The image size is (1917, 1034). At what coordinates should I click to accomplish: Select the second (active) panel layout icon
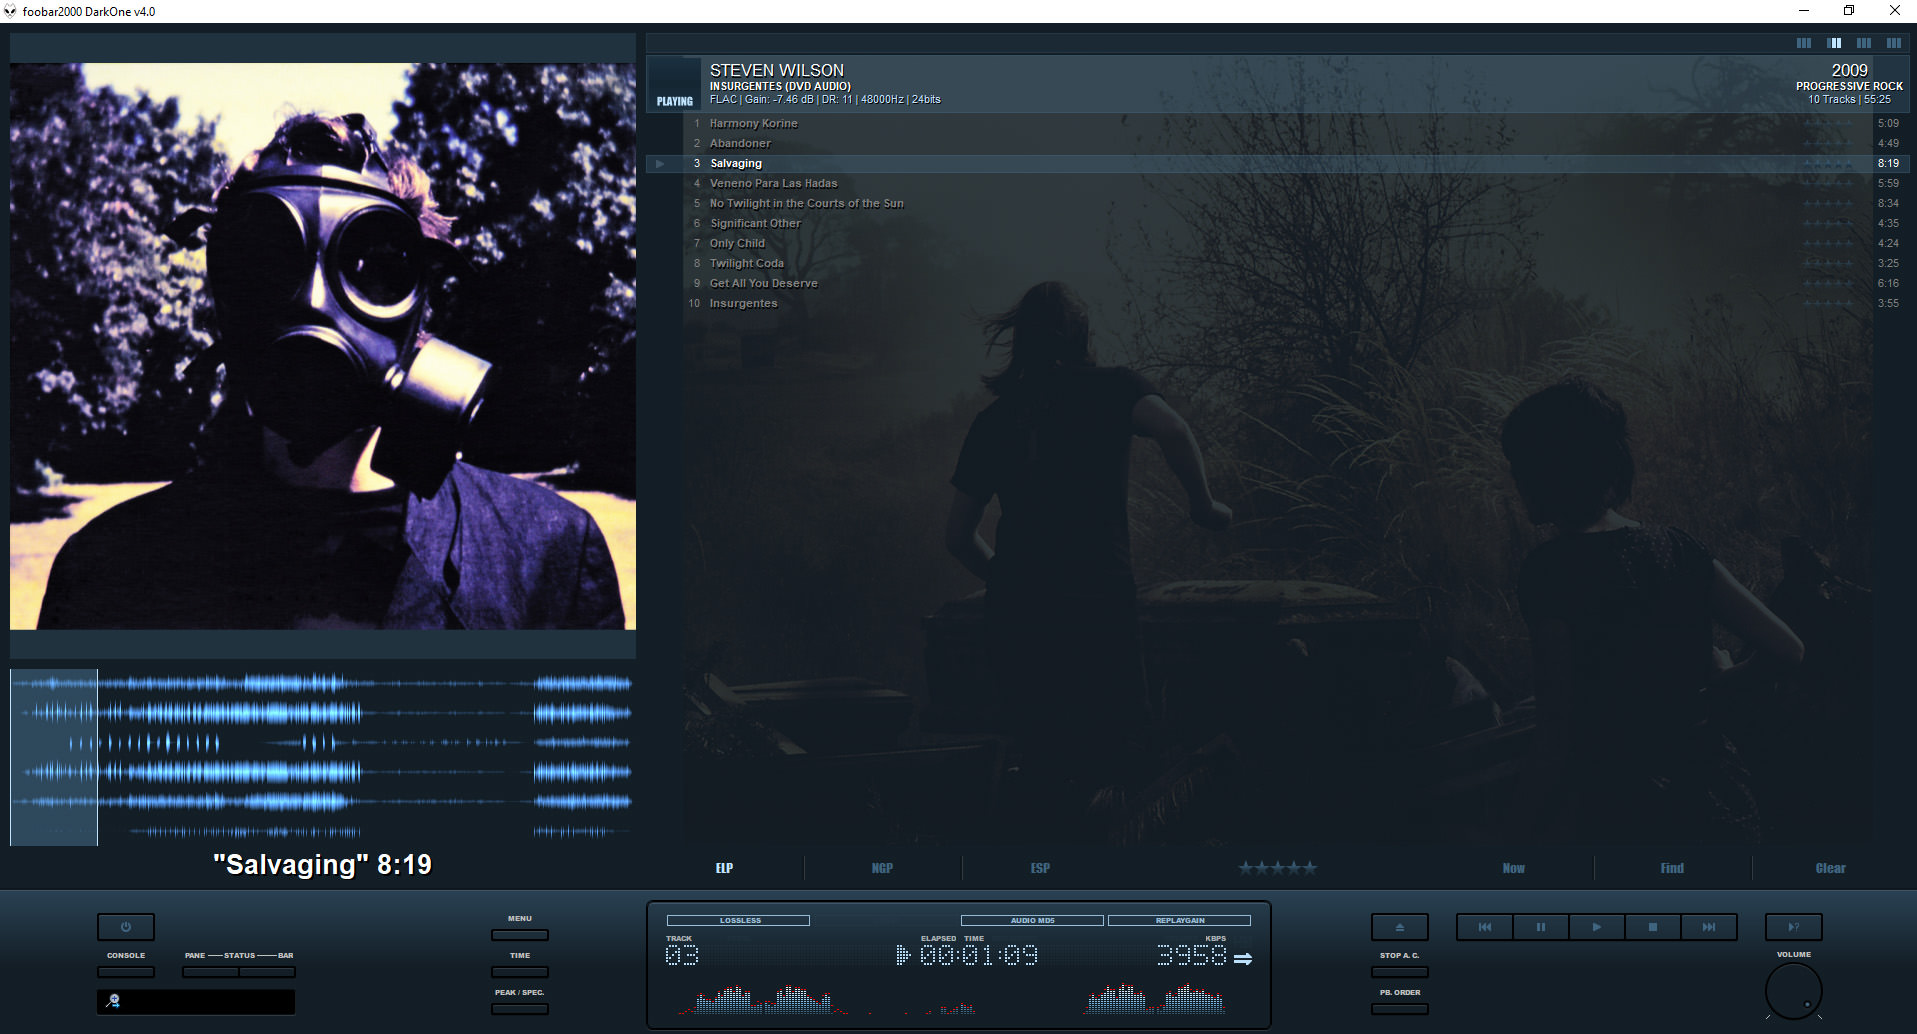pyautogui.click(x=1834, y=43)
